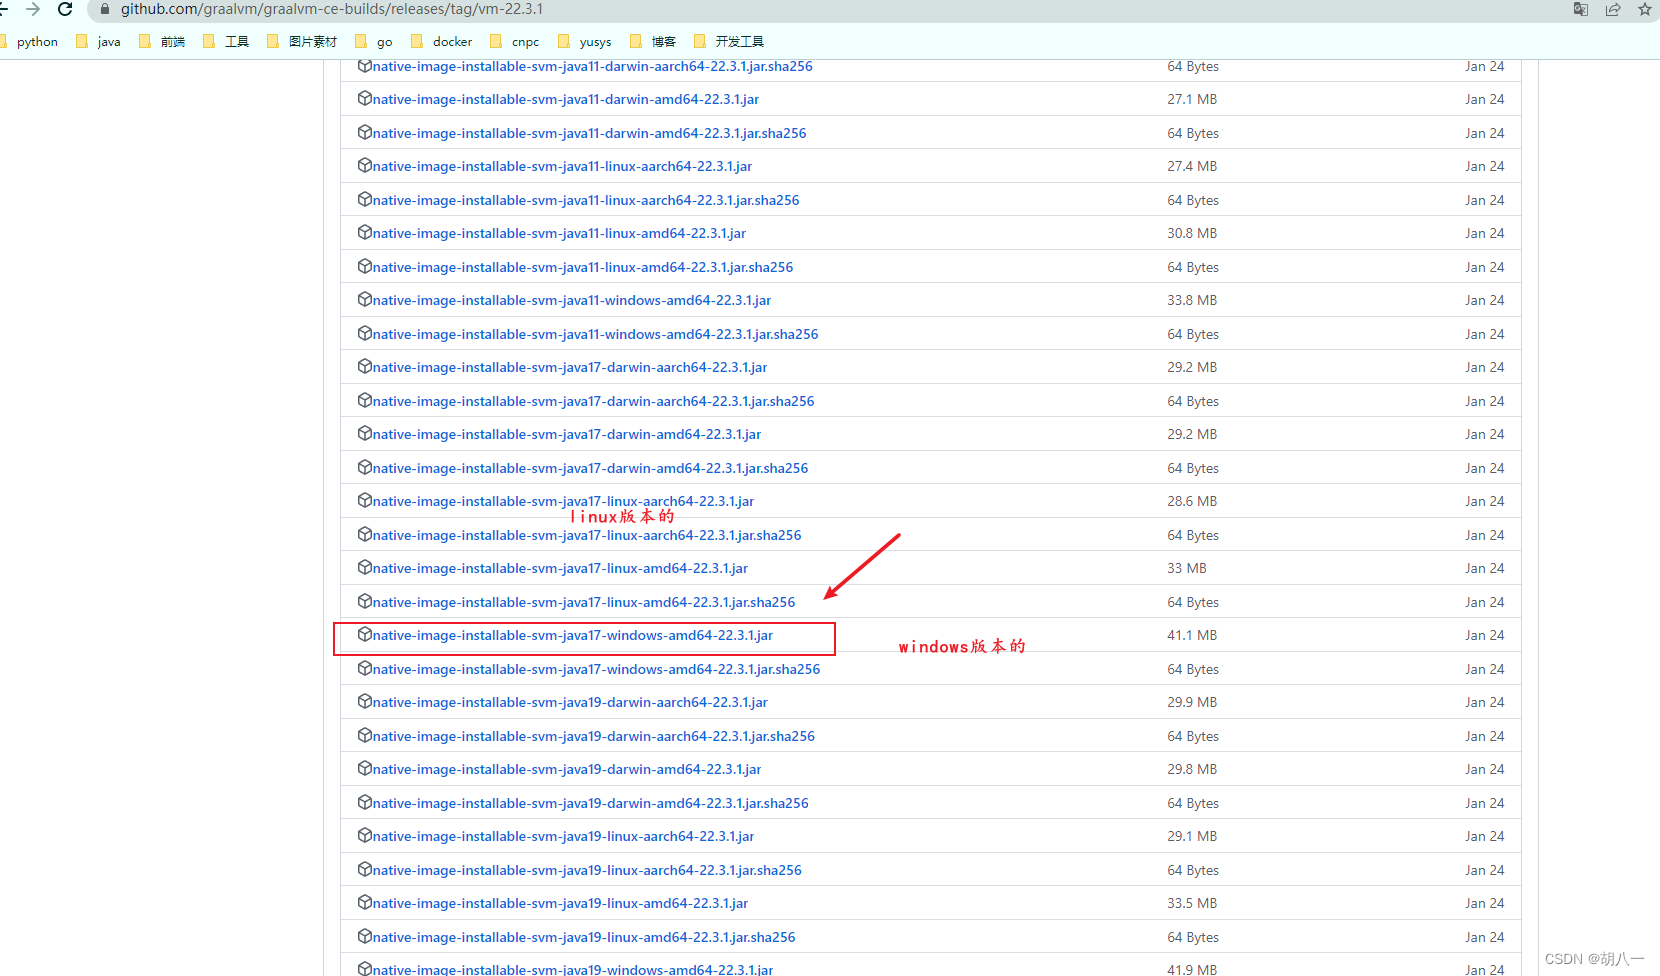Download java11-linux-aarch64-22.3.1.jar.sha256 file

click(586, 200)
